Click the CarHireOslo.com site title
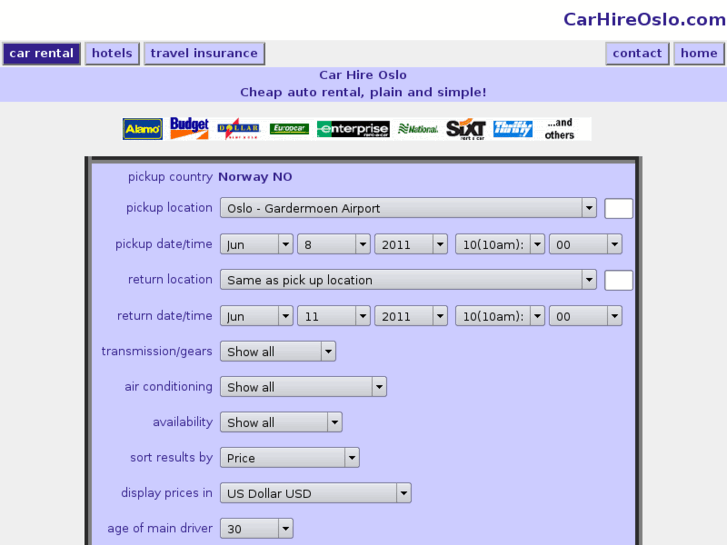The height and width of the screenshot is (545, 727). [644, 19]
